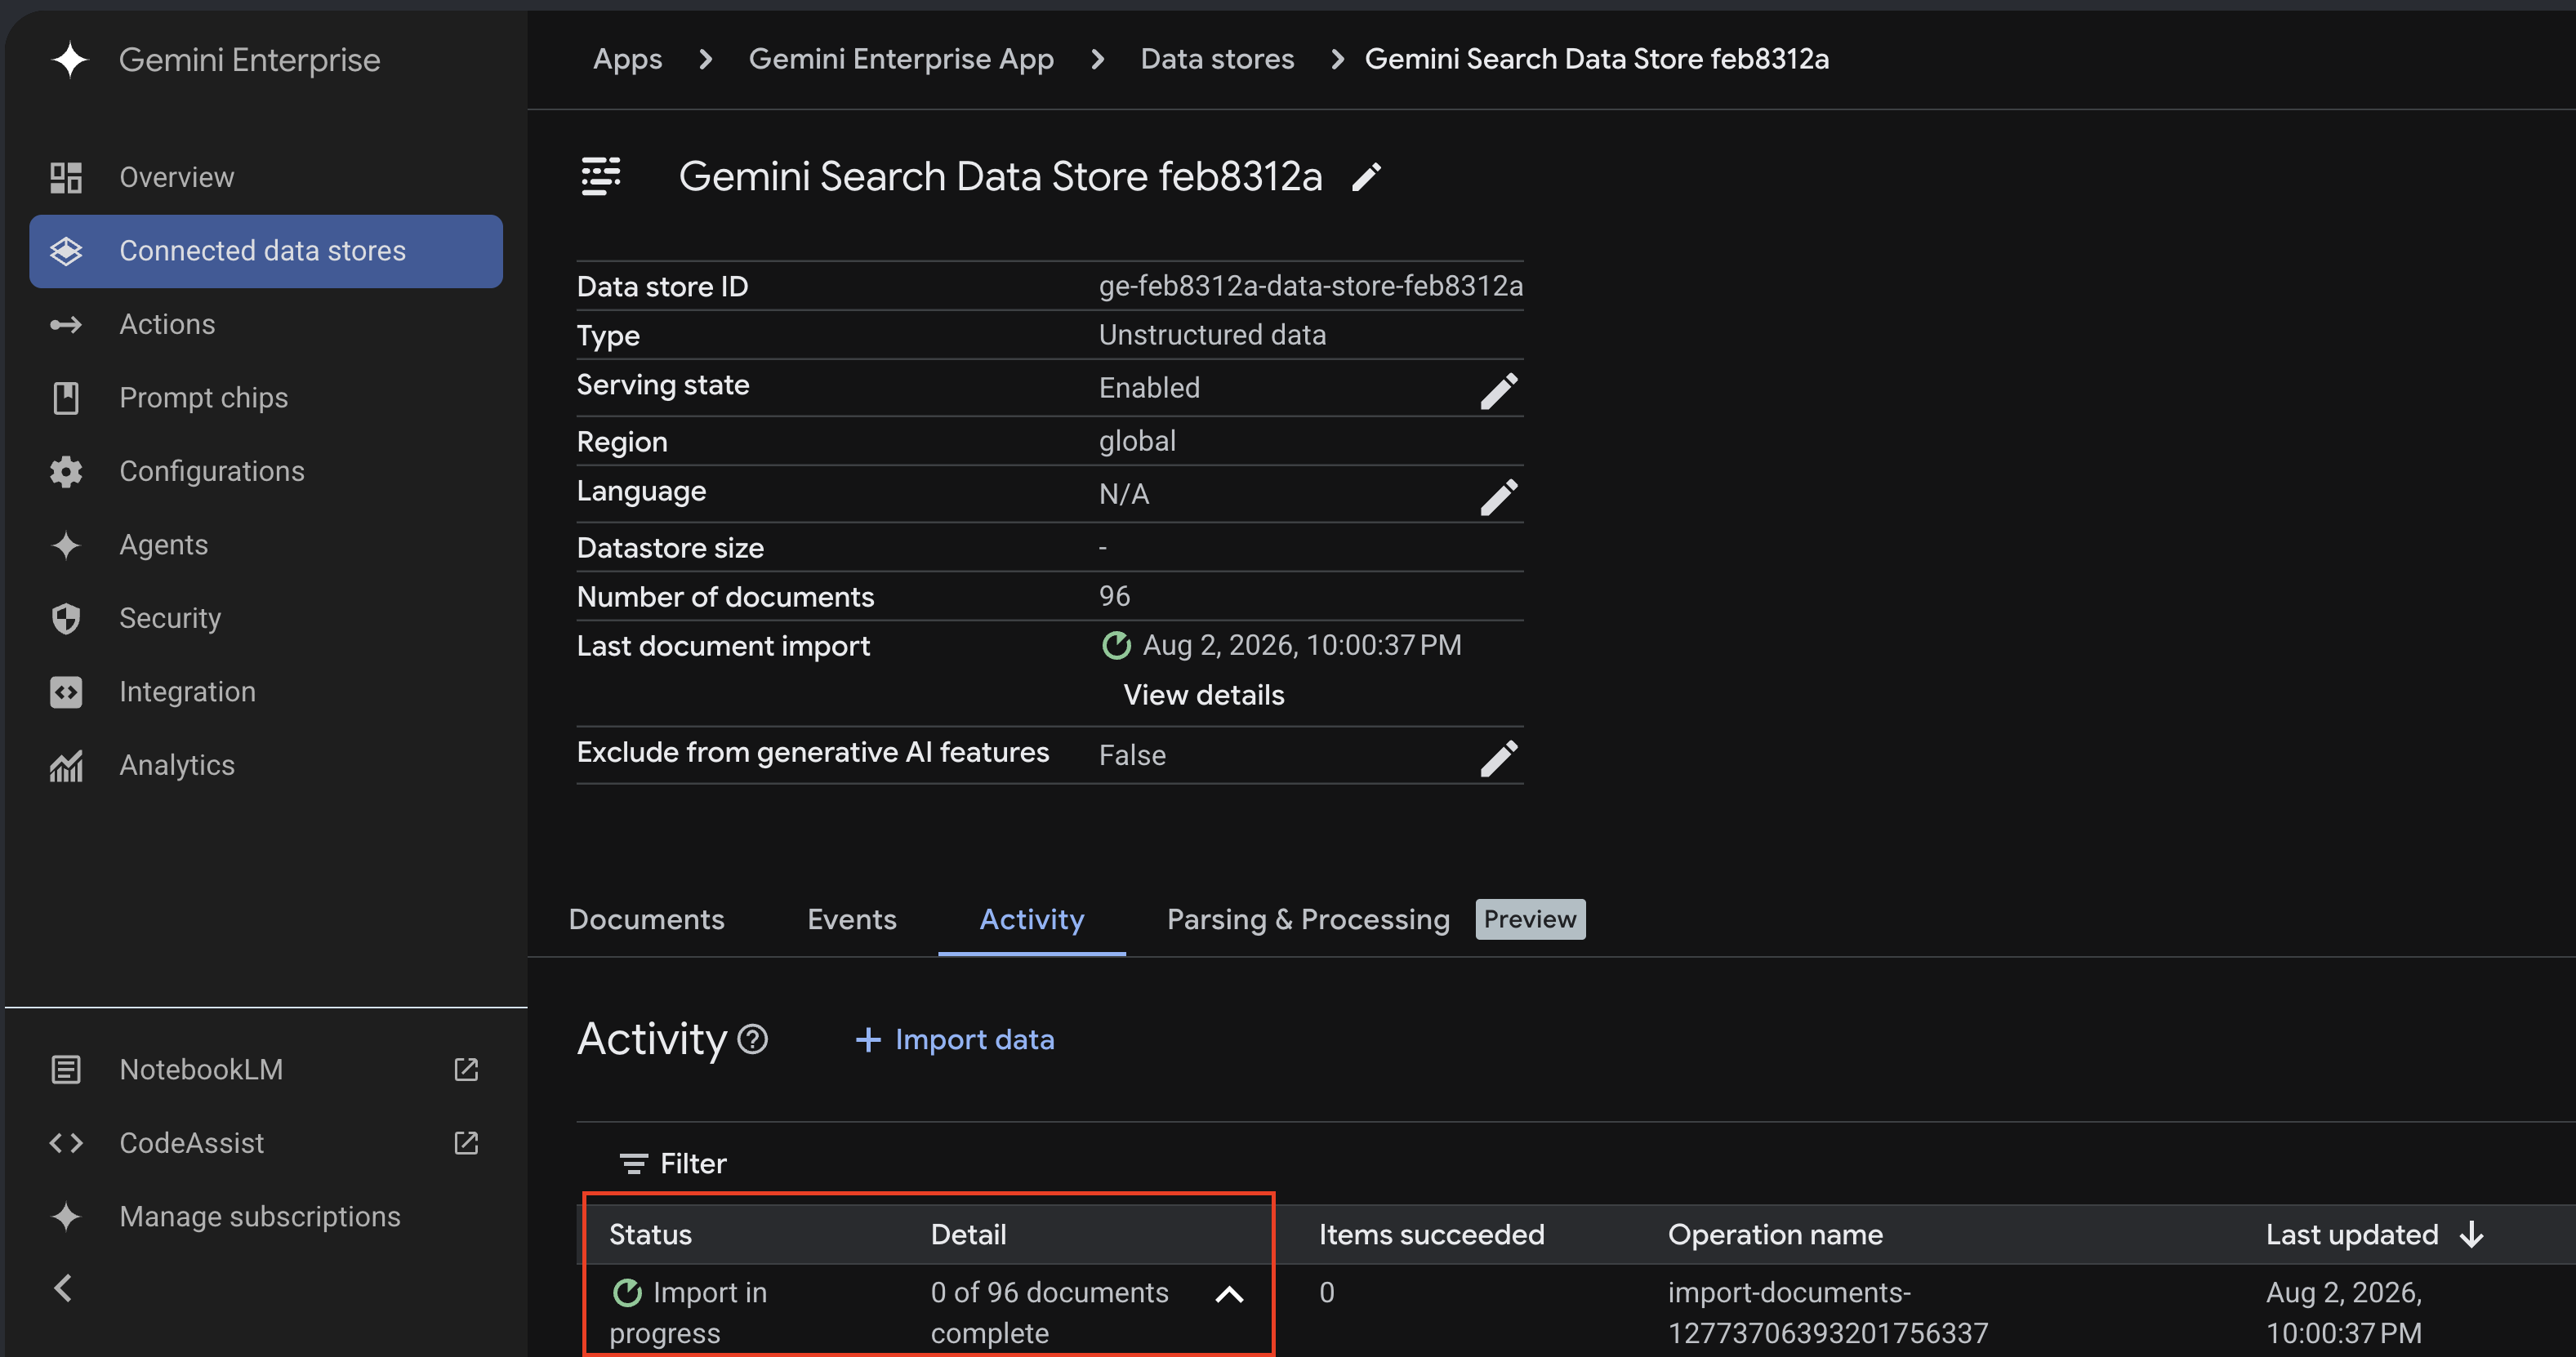Image resolution: width=2576 pixels, height=1357 pixels.
Task: Collapse the import detail row chevron
Action: pyautogui.click(x=1229, y=1294)
